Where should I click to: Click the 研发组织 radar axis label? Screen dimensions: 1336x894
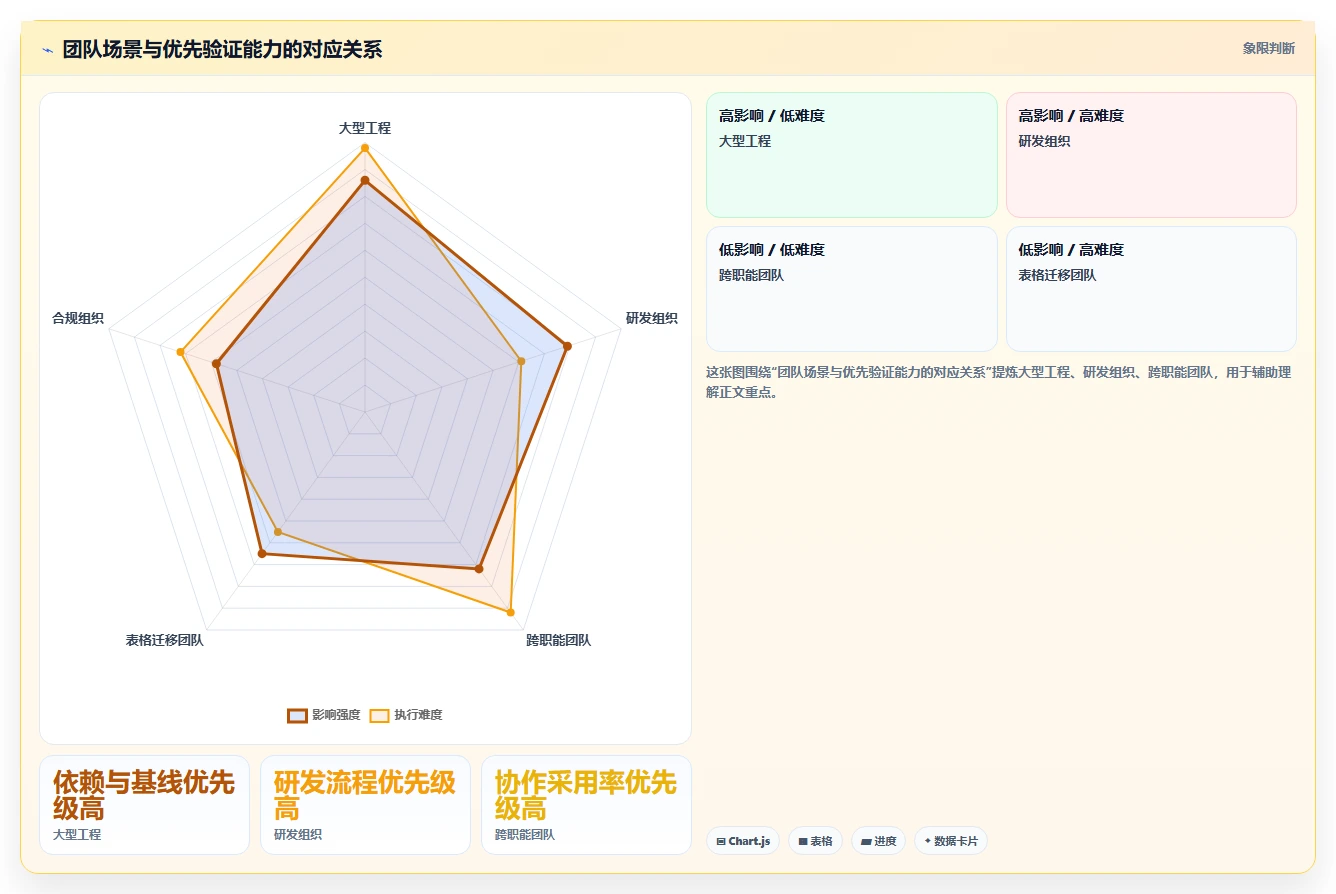(x=652, y=318)
